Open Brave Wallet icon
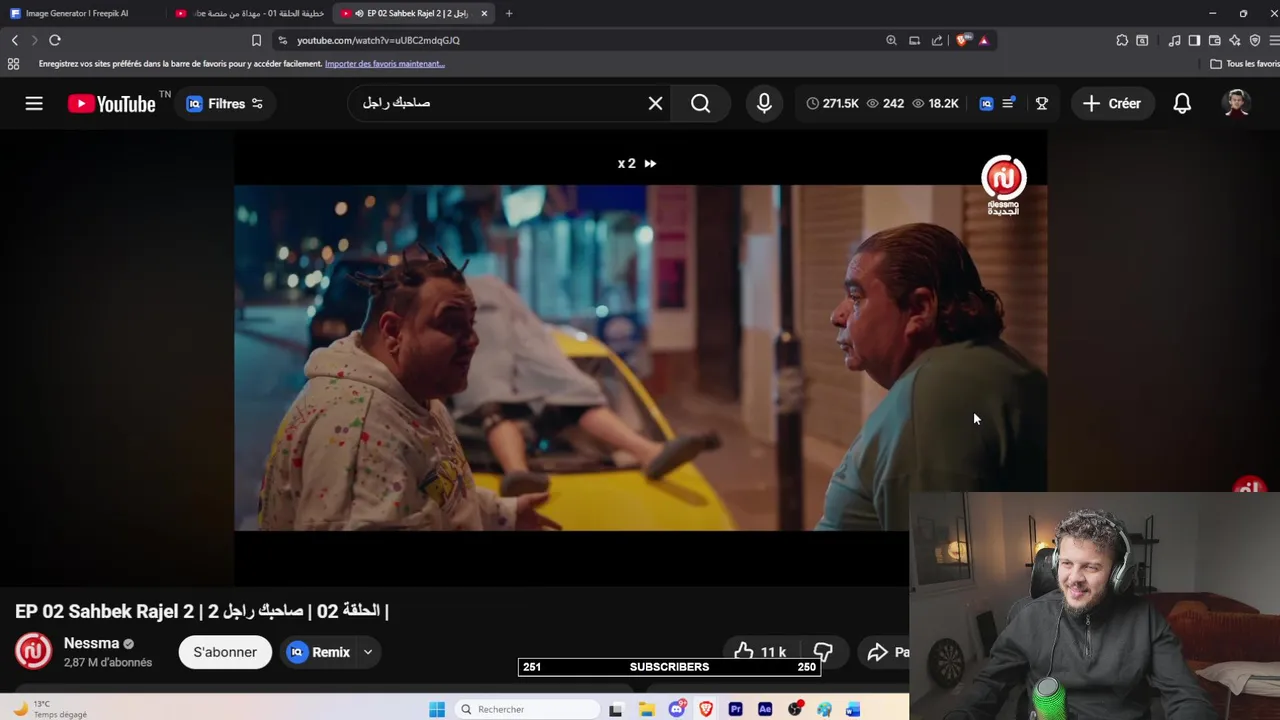The width and height of the screenshot is (1280, 720). point(1214,40)
